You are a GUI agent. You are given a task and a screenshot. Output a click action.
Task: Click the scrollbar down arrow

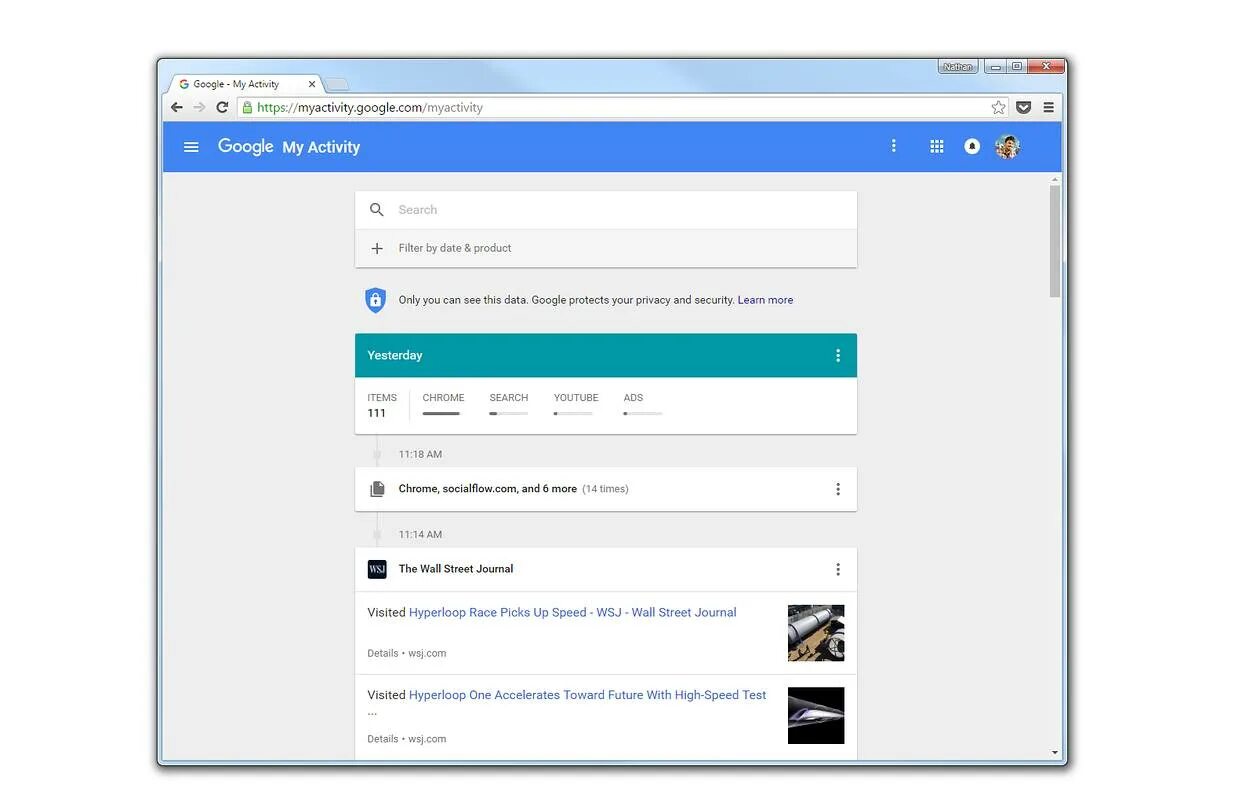1055,753
